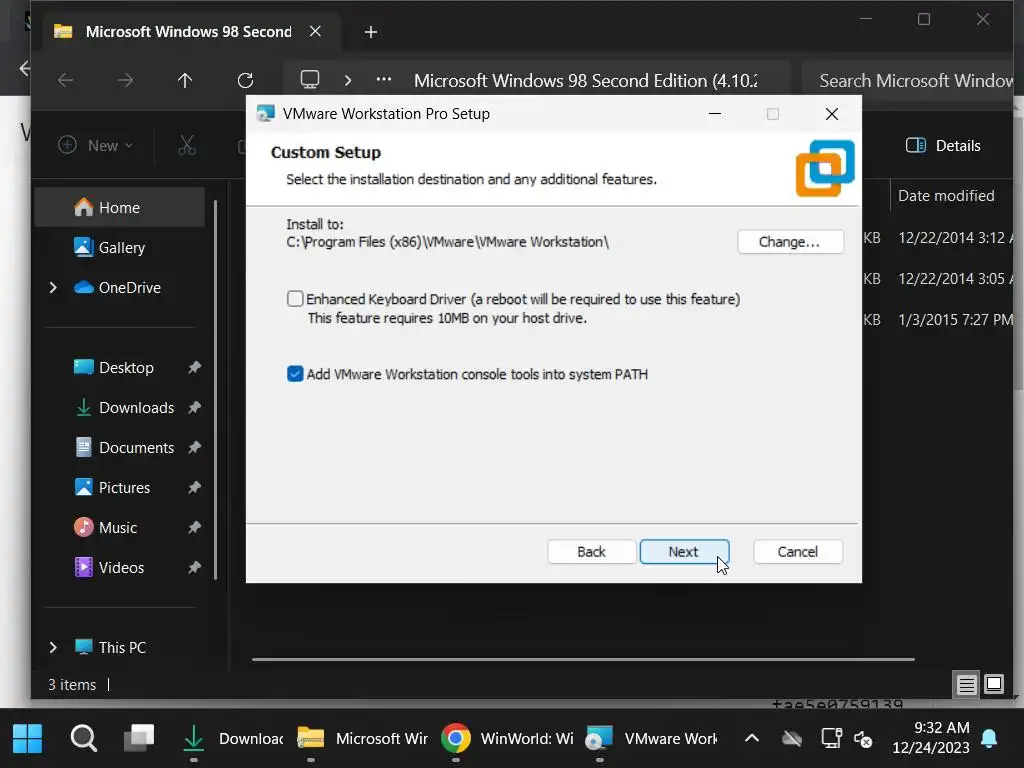Unpin Downloads using its pin icon

[x=194, y=408]
